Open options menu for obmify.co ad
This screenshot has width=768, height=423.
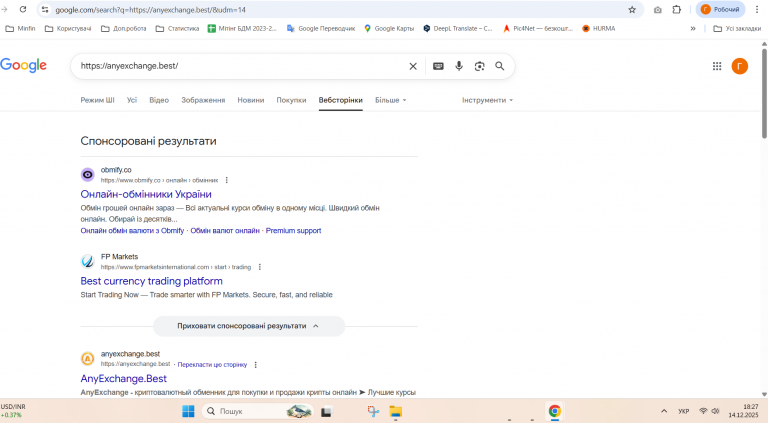tap(227, 180)
